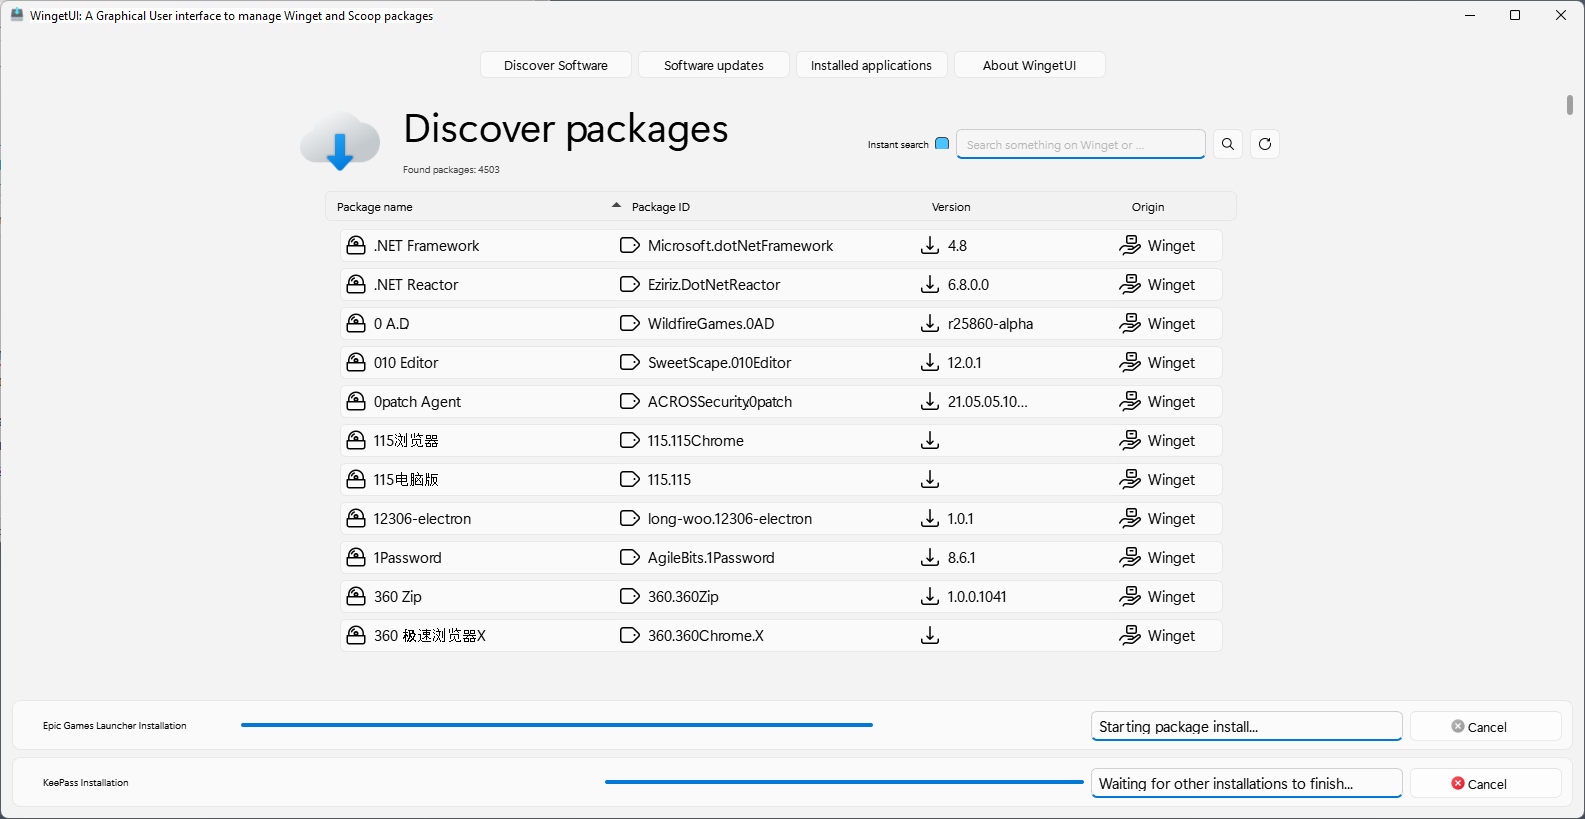The width and height of the screenshot is (1585, 819).
Task: Cancel the KeePass installation
Action: point(1485,784)
